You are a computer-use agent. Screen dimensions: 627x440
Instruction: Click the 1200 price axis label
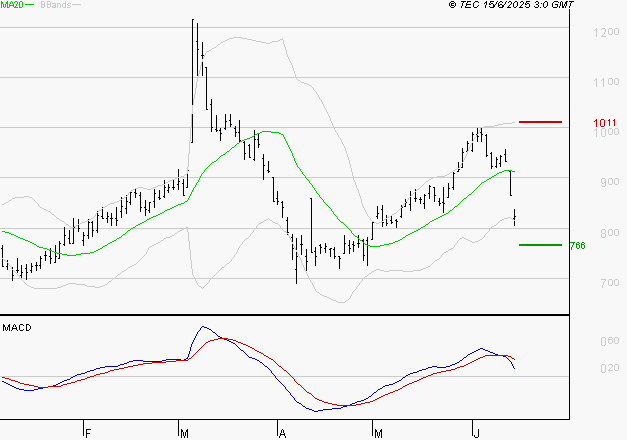point(606,32)
